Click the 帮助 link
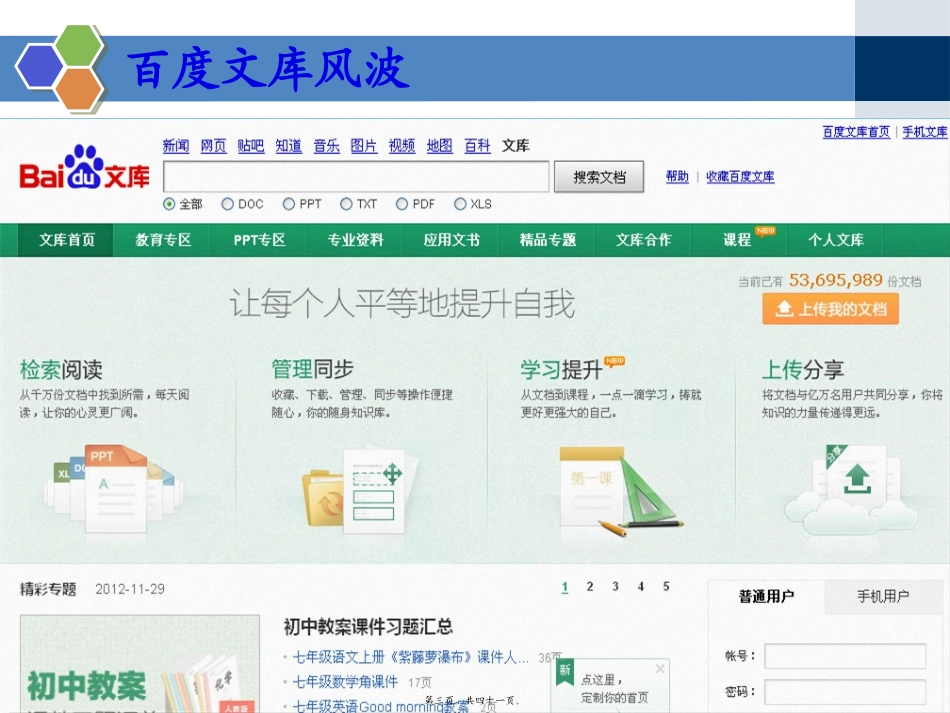This screenshot has width=950, height=713. pos(677,176)
